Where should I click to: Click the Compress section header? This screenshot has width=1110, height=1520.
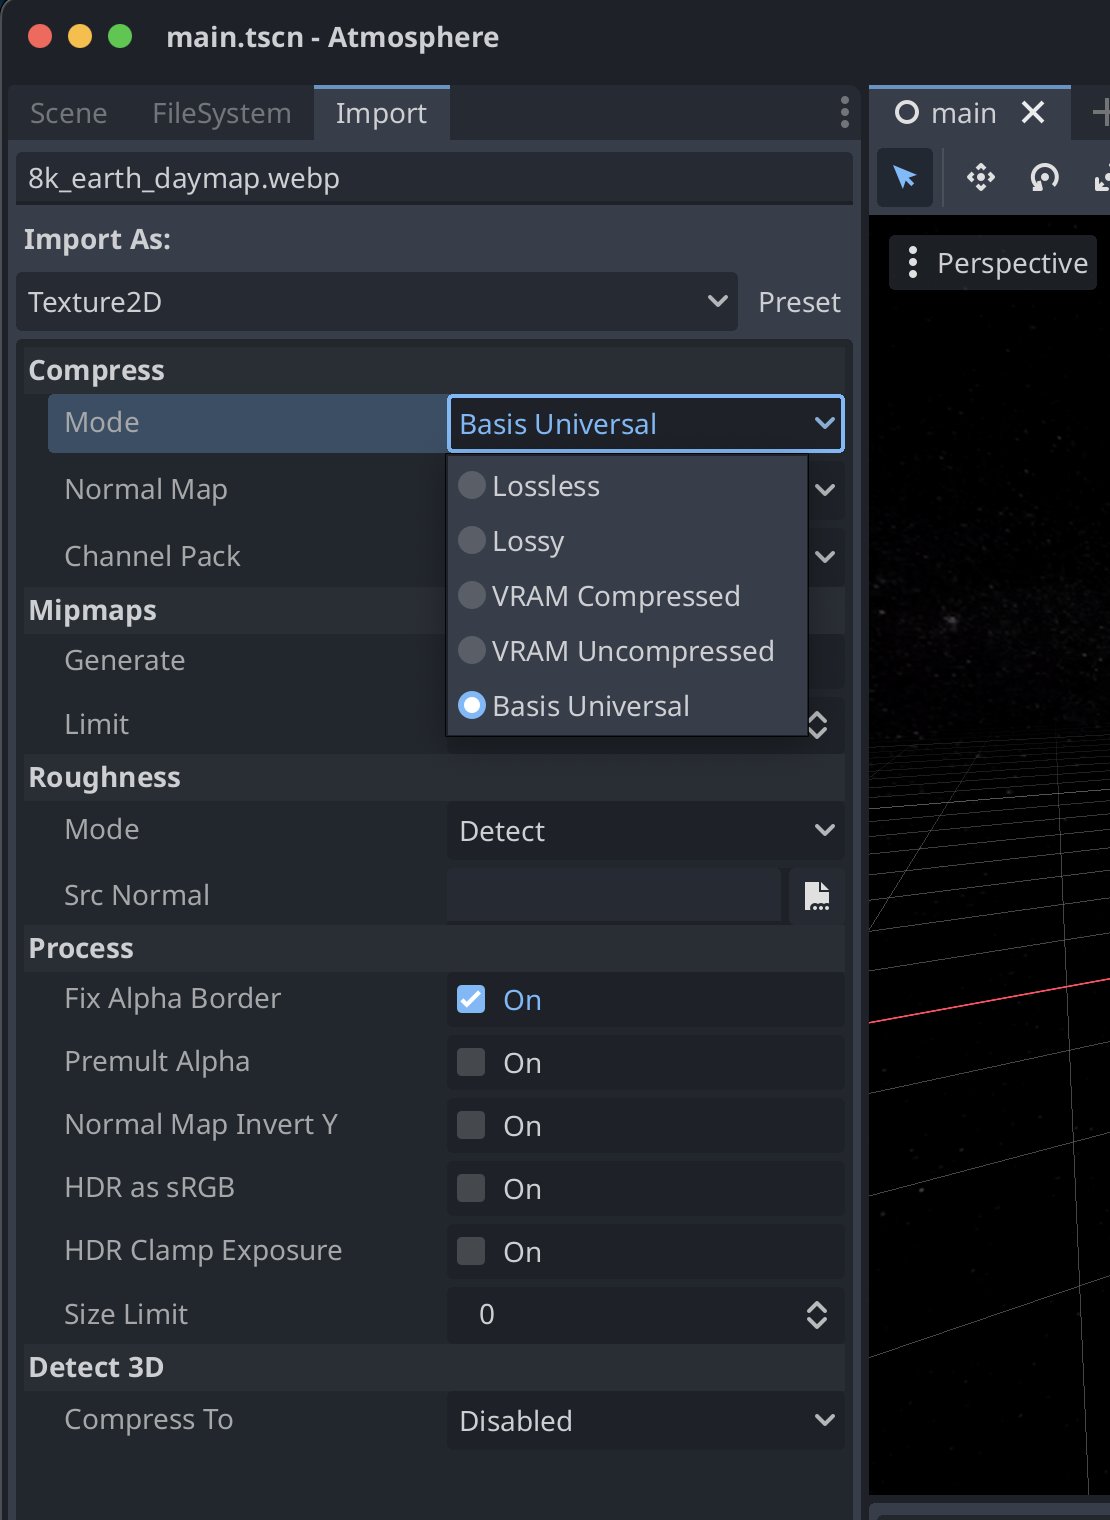(x=434, y=370)
